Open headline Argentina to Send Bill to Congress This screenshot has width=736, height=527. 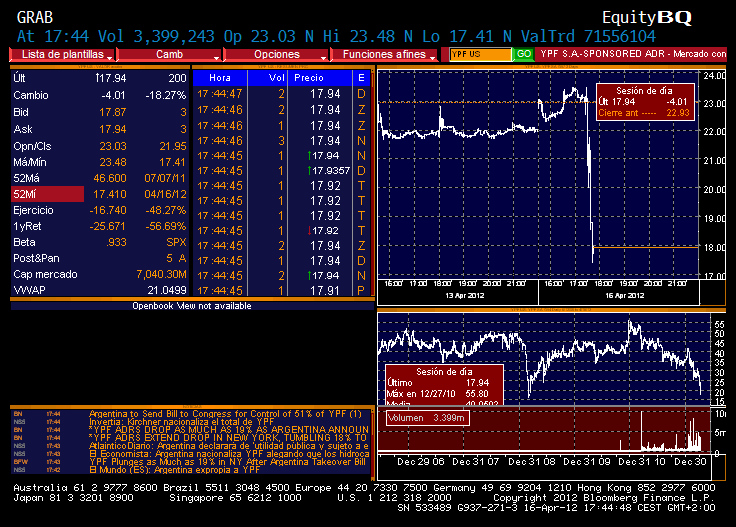point(225,414)
